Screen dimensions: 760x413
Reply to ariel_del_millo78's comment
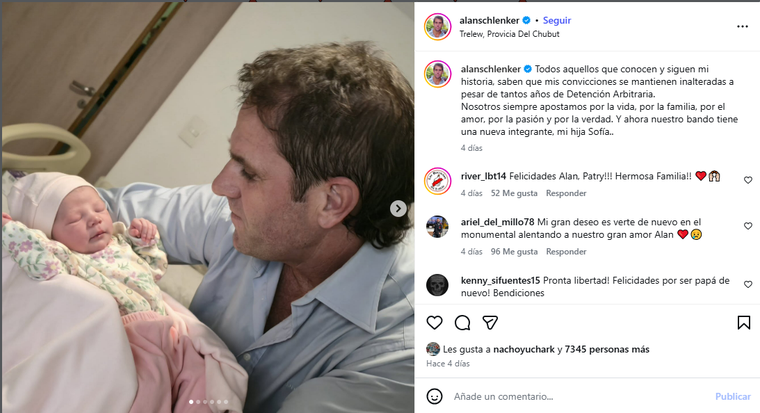coord(566,252)
